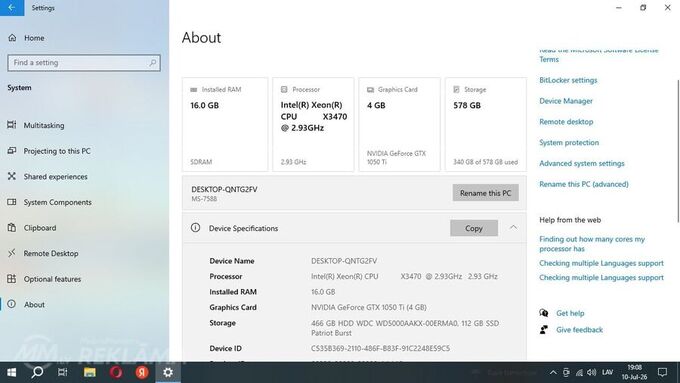
Task: Click the About info icon in sidebar
Action: 12,304
